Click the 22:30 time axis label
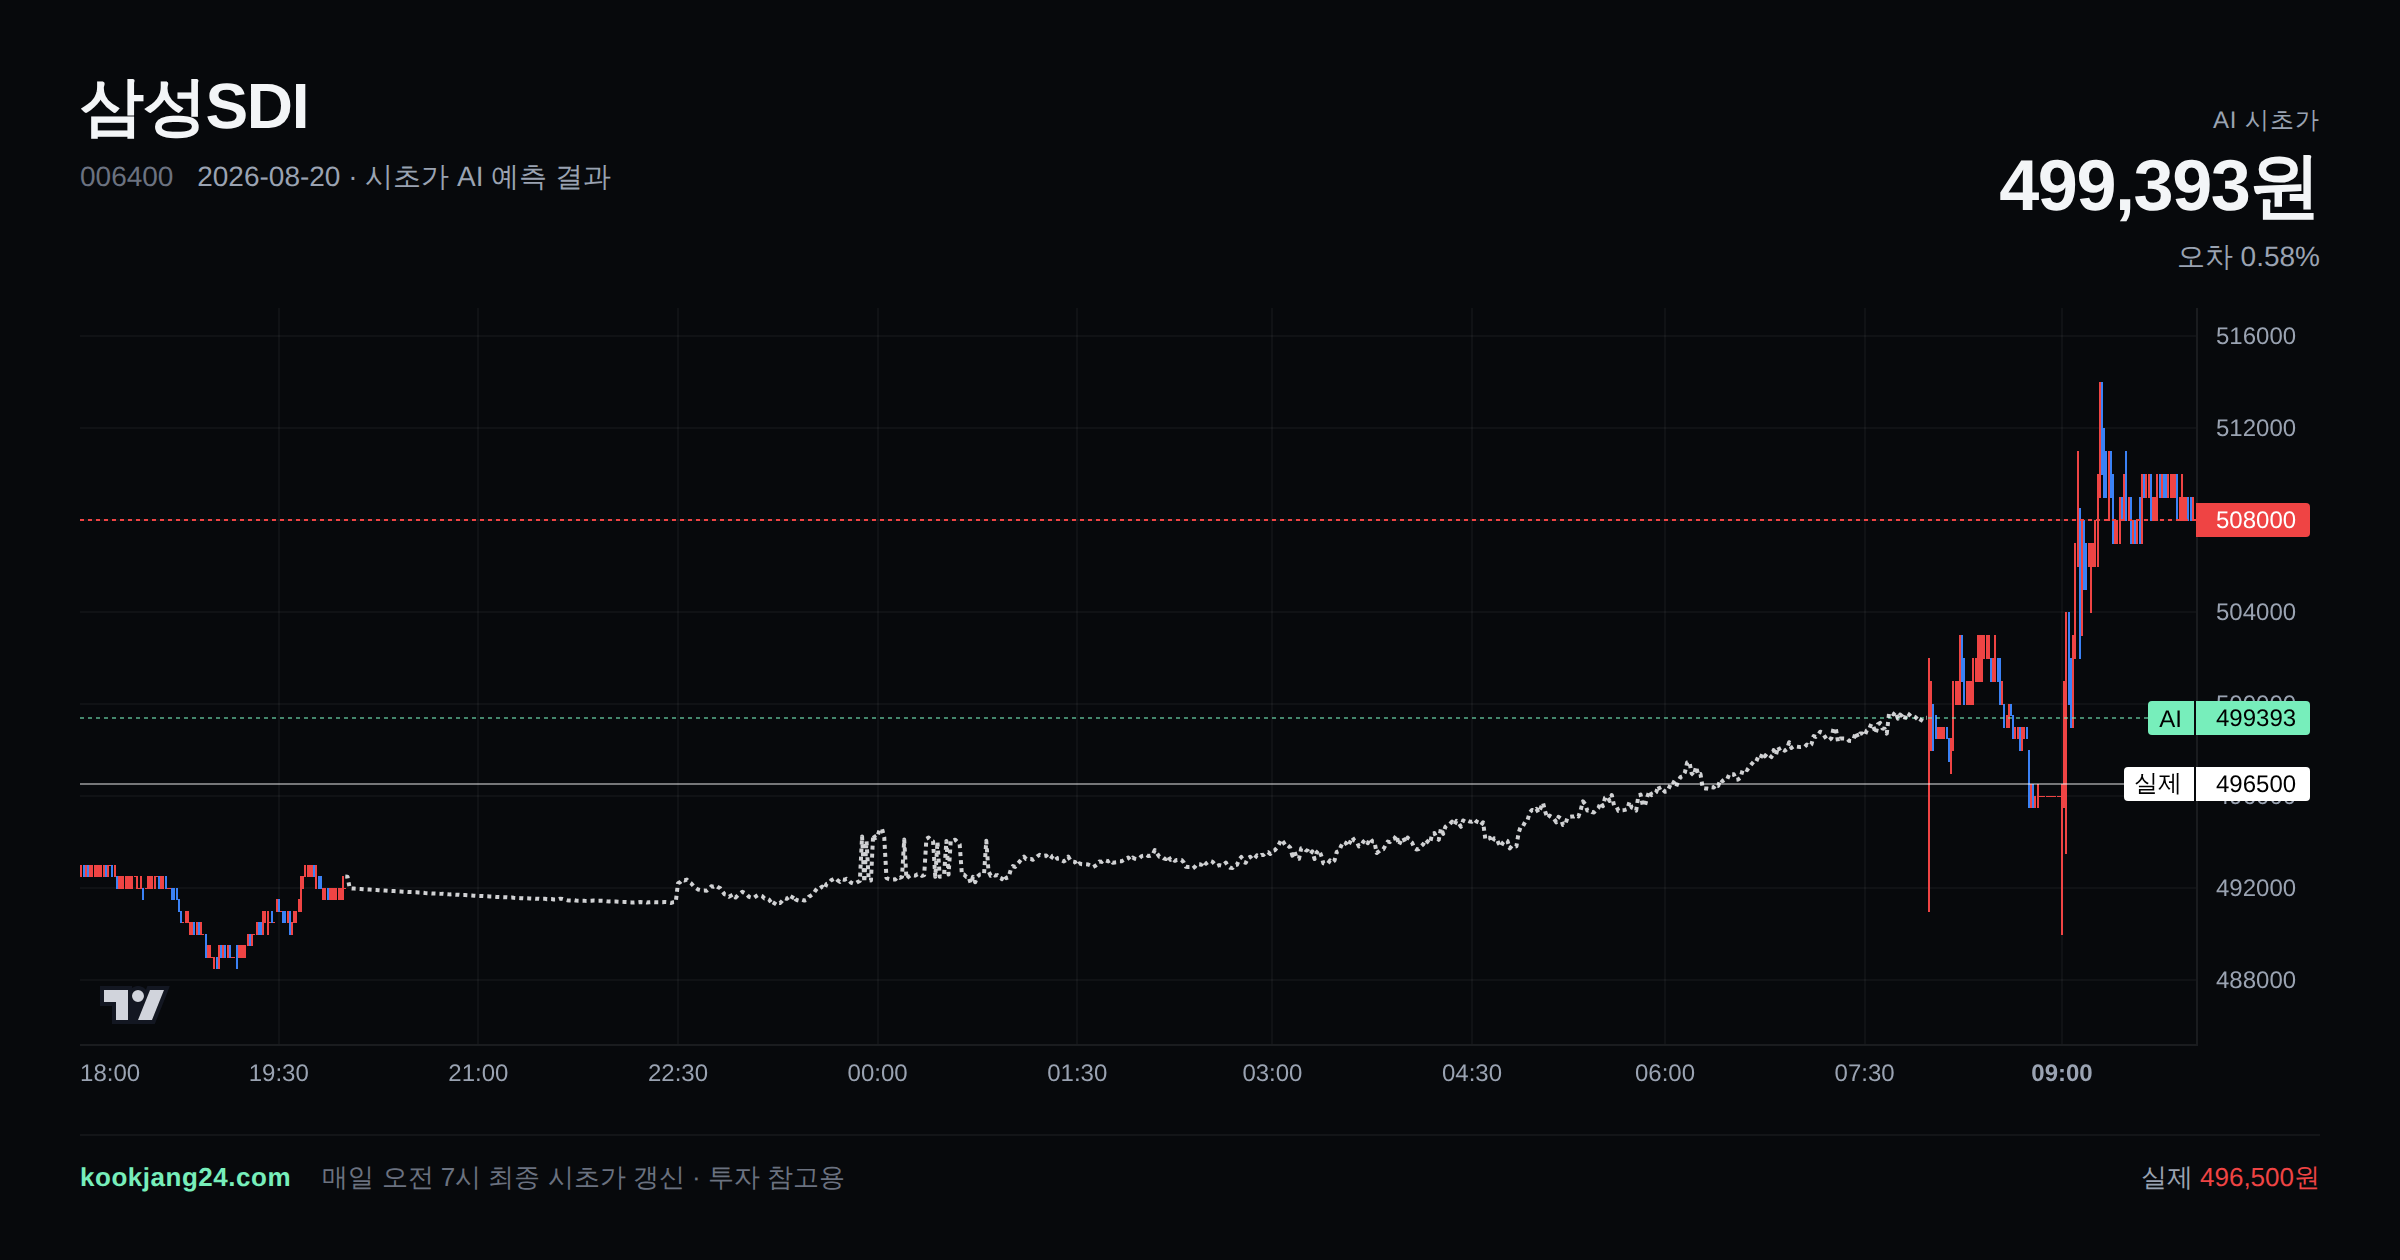The height and width of the screenshot is (1260, 2400). [678, 1073]
